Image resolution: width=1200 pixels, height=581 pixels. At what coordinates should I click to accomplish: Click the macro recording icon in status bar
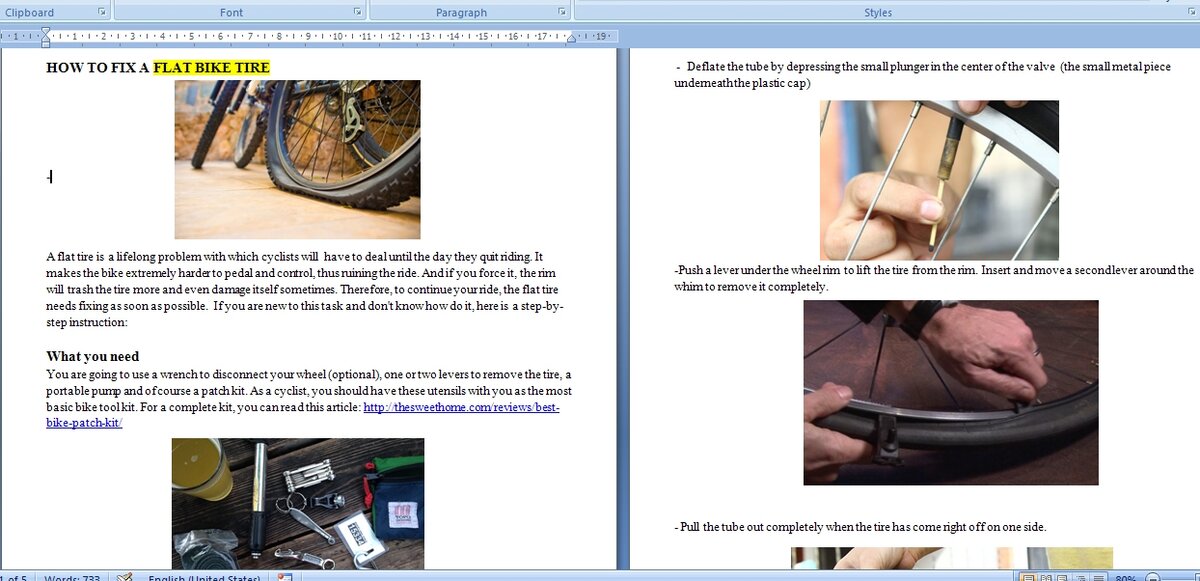click(284, 577)
